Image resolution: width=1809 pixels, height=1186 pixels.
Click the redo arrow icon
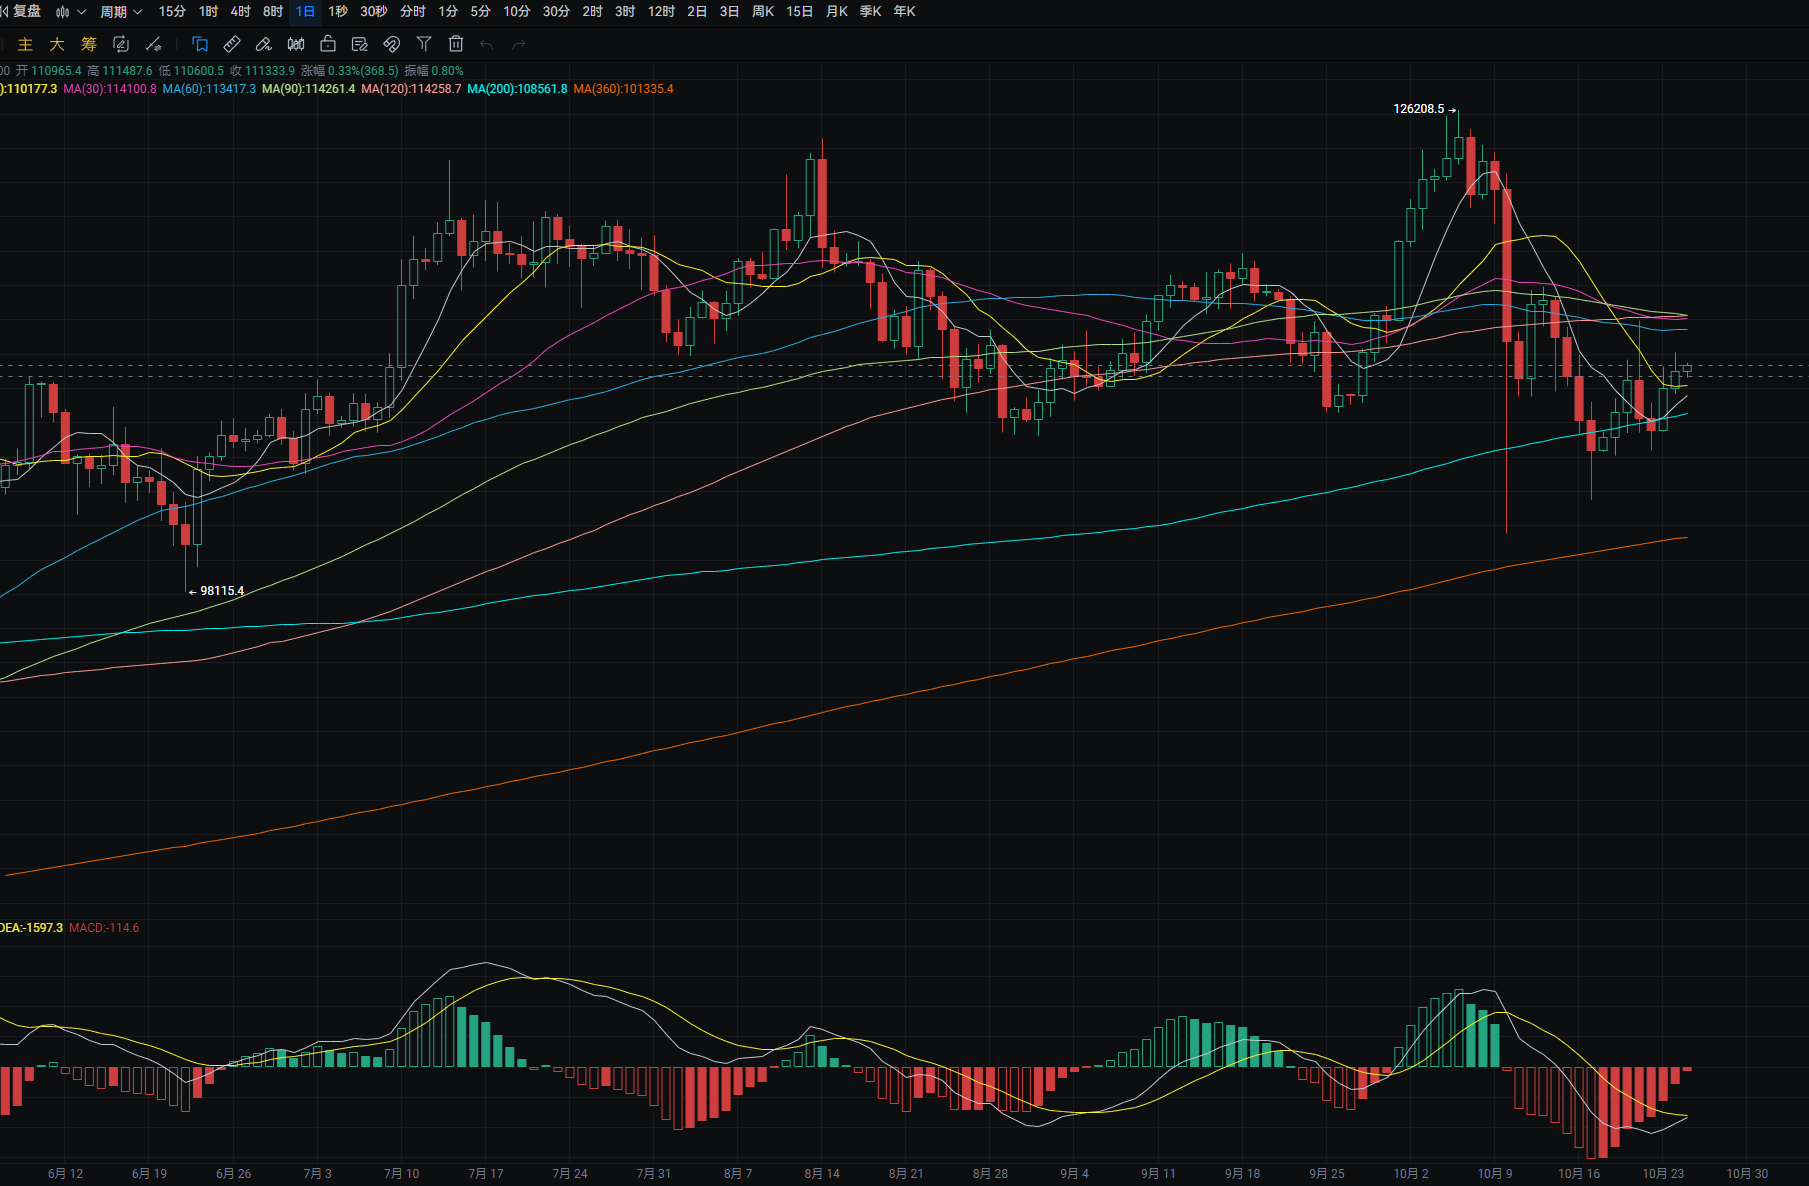point(518,44)
